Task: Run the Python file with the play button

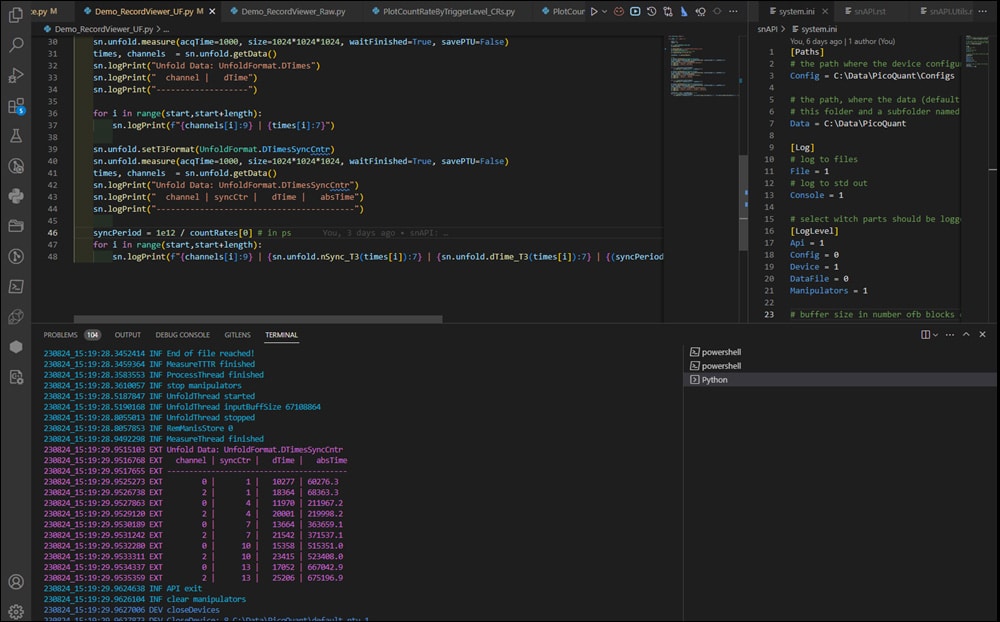Action: [594, 12]
